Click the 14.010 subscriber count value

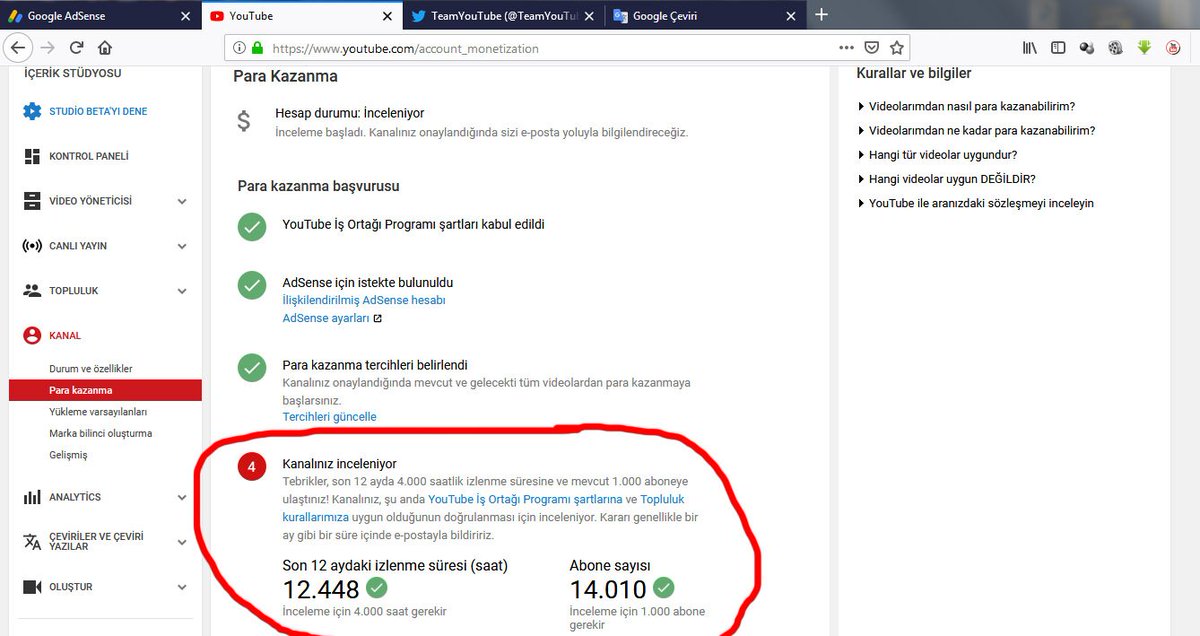tap(608, 589)
